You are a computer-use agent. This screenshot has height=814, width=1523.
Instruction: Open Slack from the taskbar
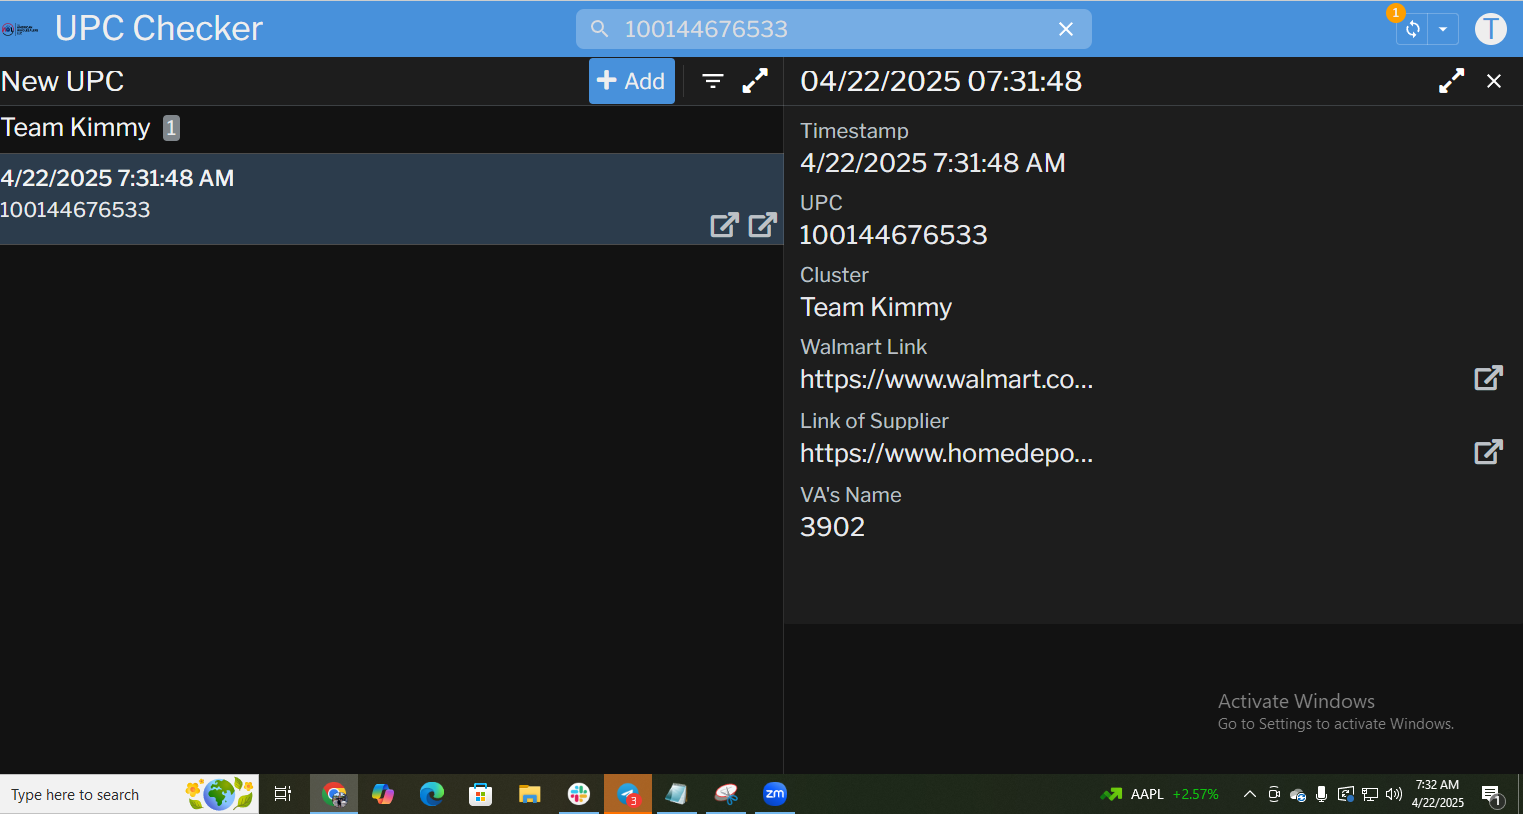(x=579, y=794)
